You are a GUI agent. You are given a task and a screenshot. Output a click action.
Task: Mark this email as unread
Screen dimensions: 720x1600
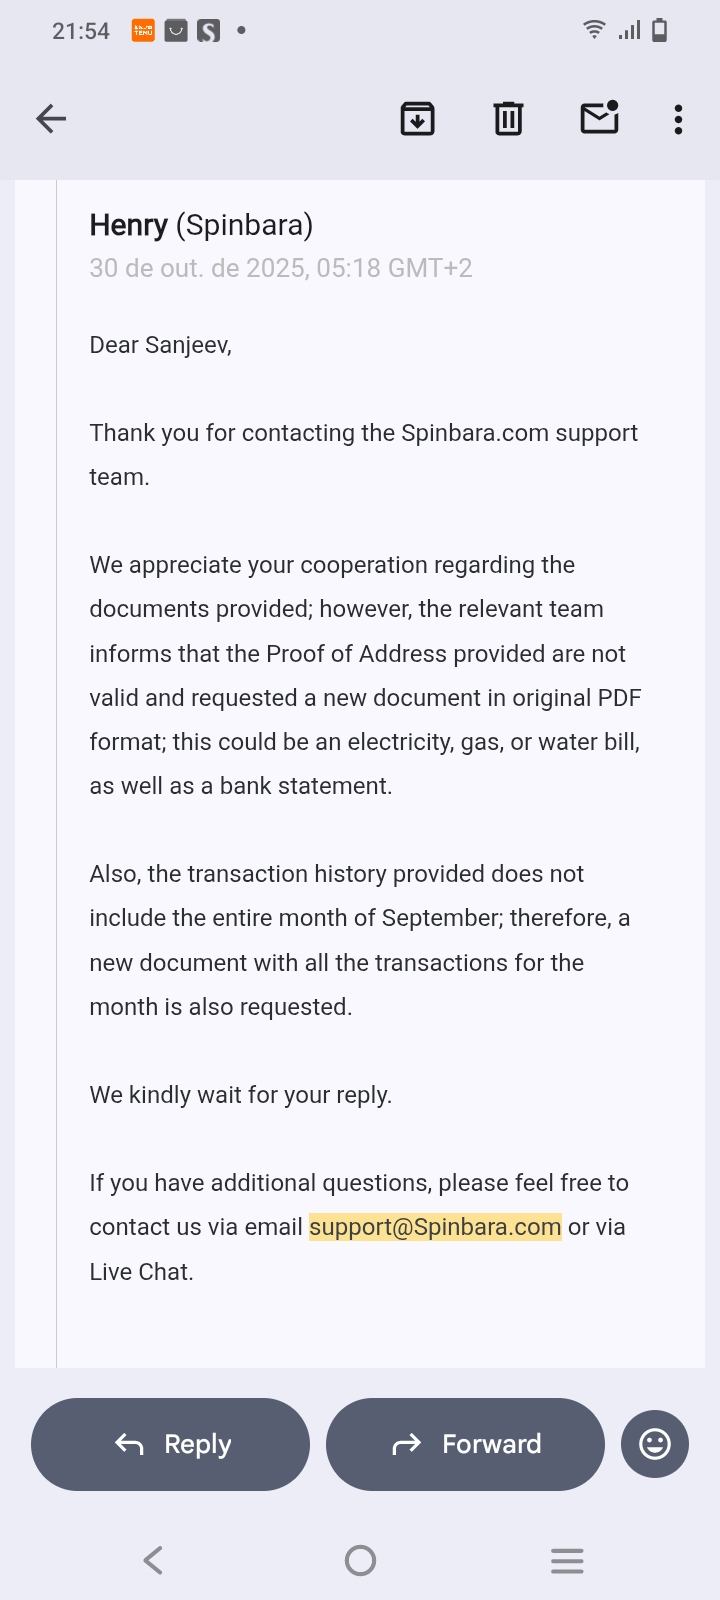coord(599,118)
